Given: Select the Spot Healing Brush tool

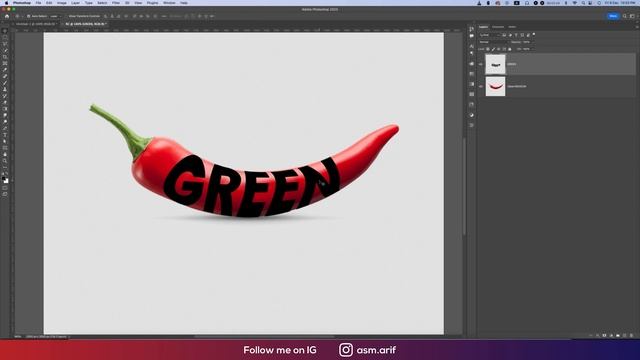Looking at the screenshot, I should point(5,76).
